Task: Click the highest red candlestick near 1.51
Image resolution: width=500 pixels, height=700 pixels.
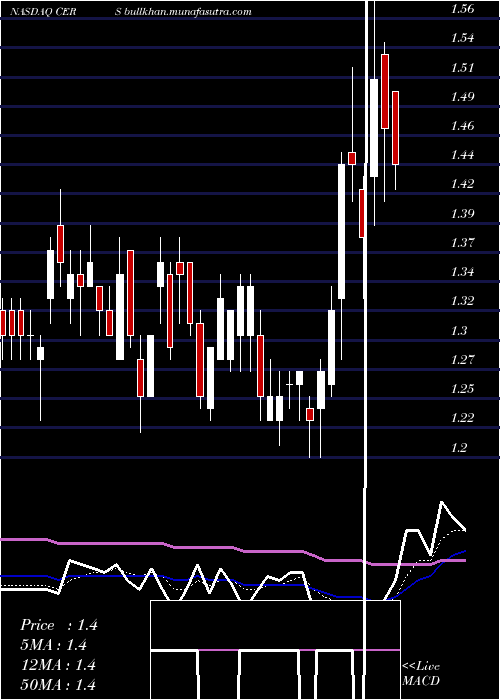Action: [x=385, y=91]
